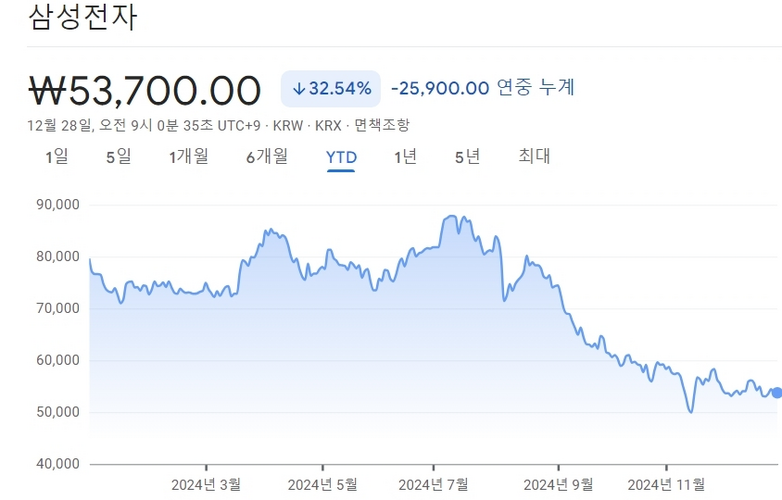Click the -25,900.00 연중 누계 text

(483, 88)
